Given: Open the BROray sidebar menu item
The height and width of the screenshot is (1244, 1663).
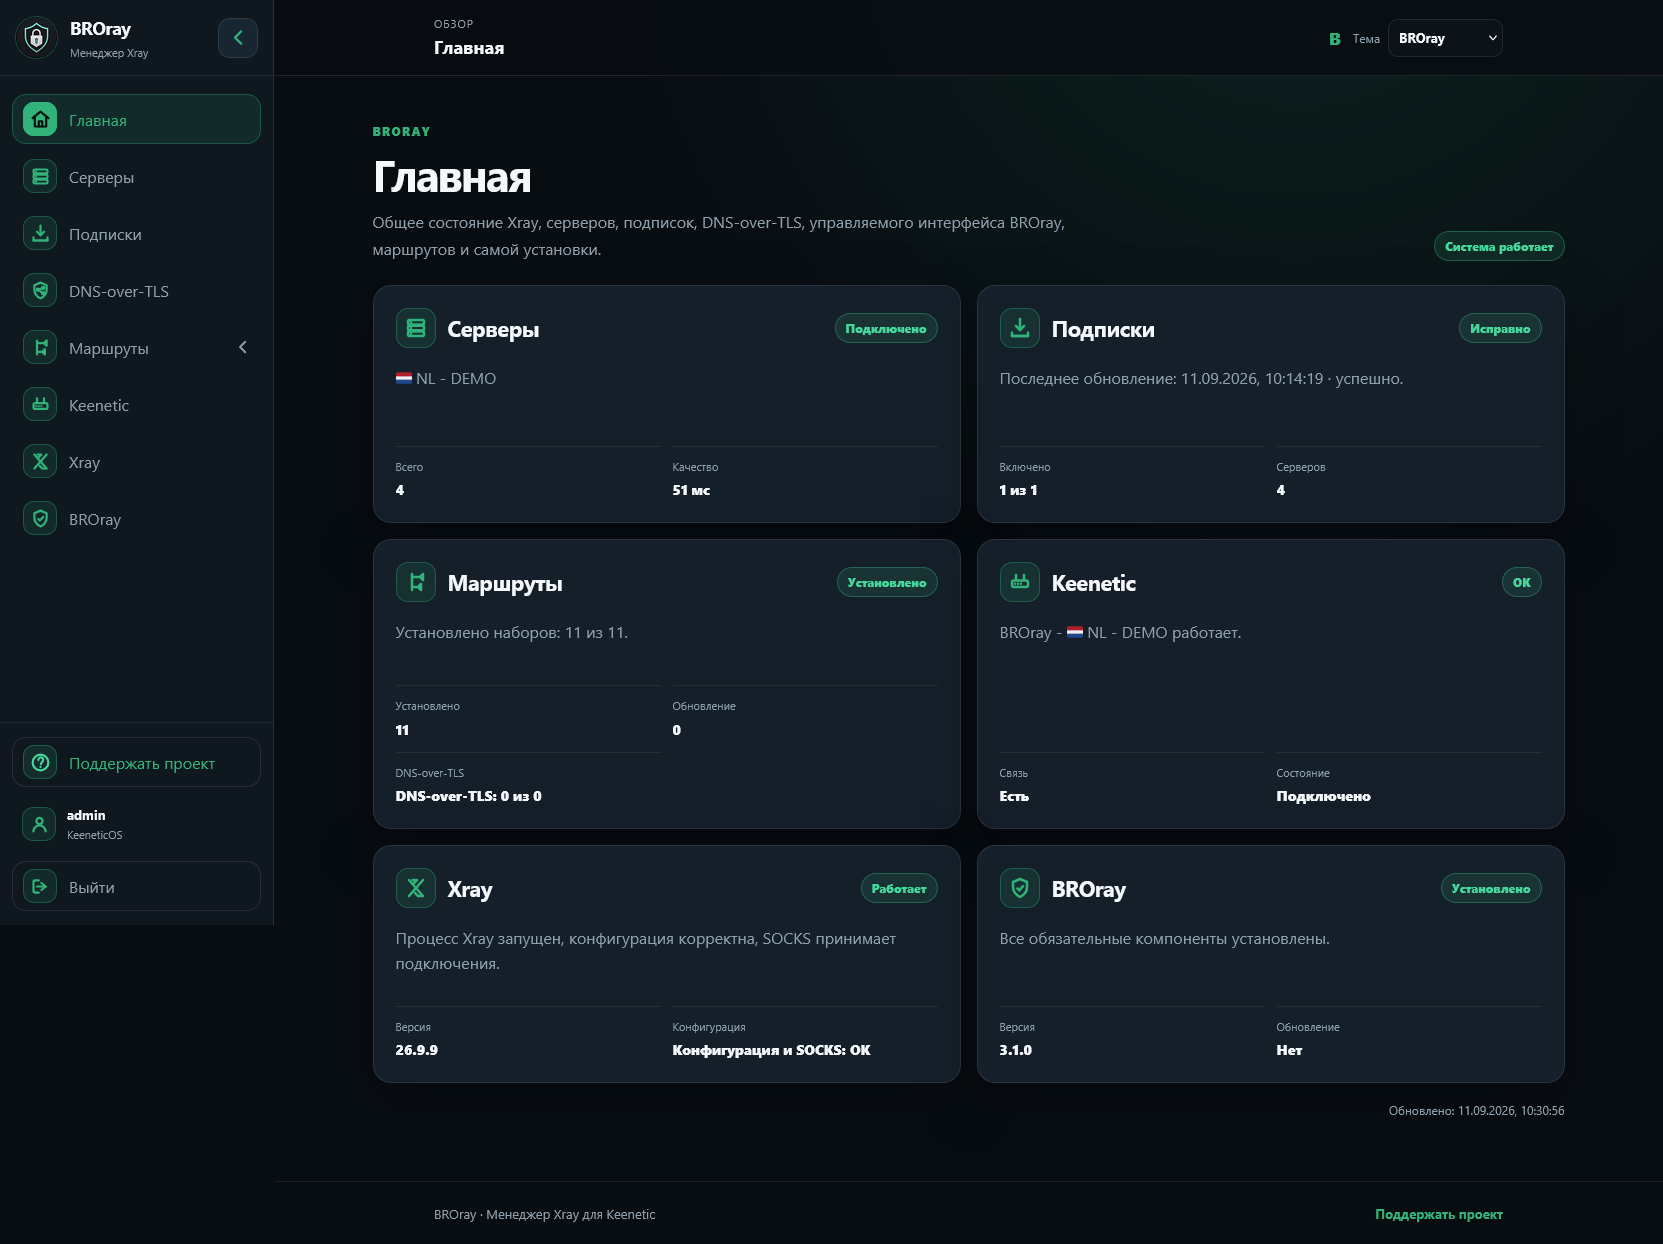Looking at the screenshot, I should 136,519.
